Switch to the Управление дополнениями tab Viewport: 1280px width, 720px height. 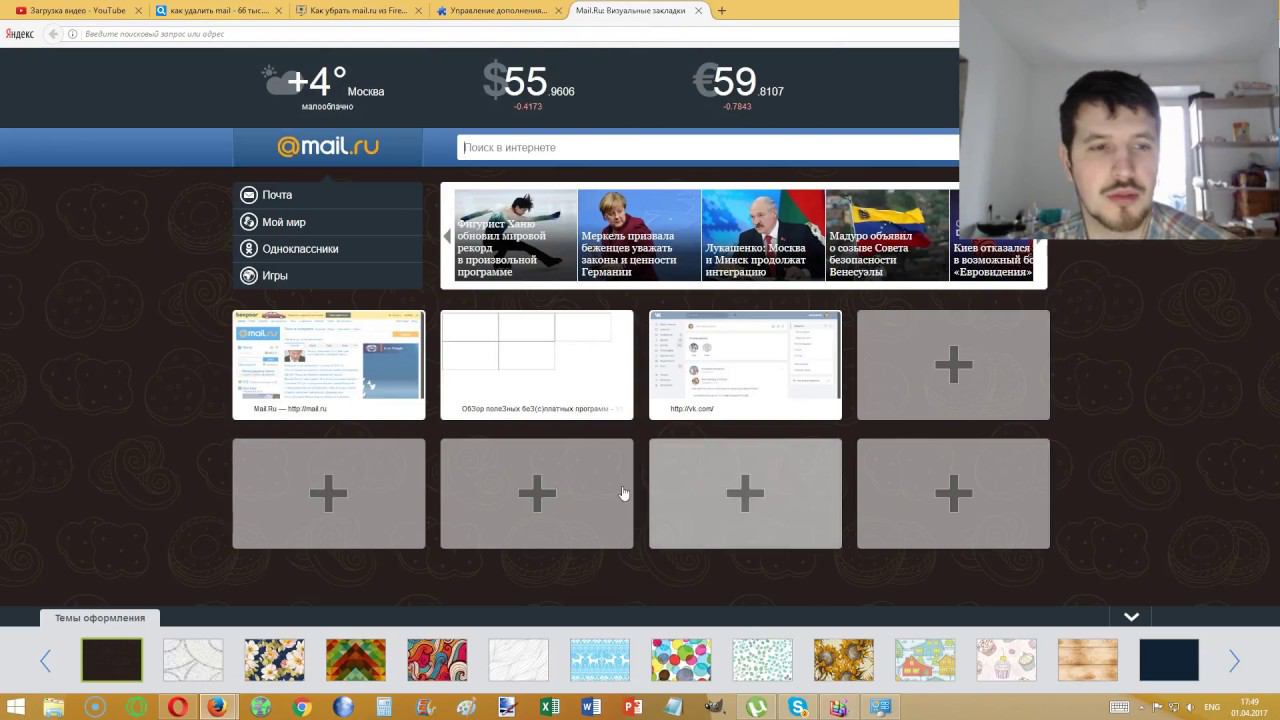click(498, 11)
